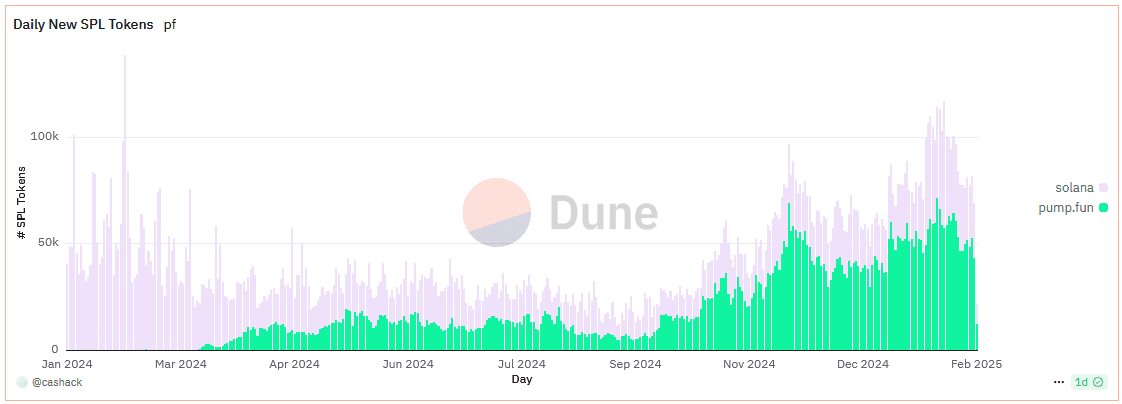Click the Day x-axis title
1122x404 pixels.
coord(522,379)
